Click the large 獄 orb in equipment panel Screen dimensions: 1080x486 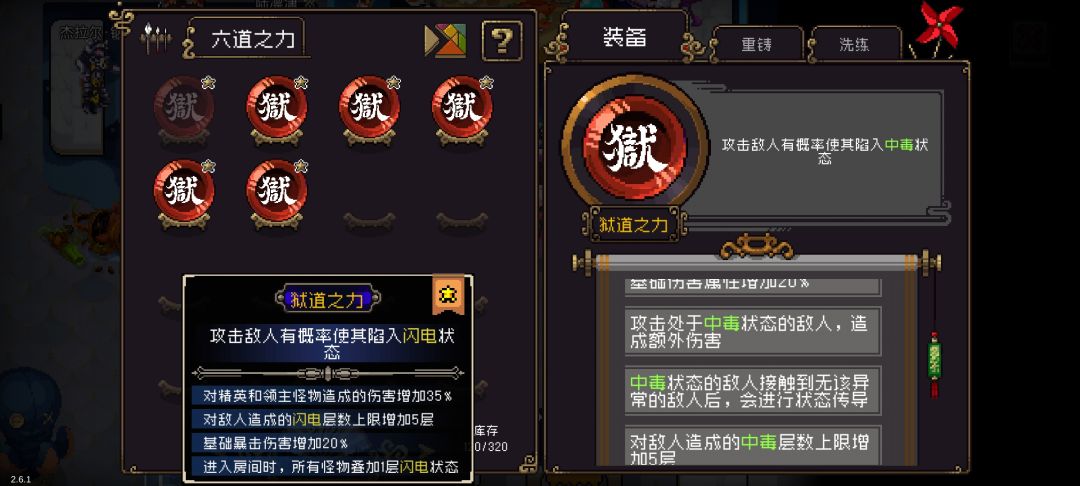[x=634, y=147]
